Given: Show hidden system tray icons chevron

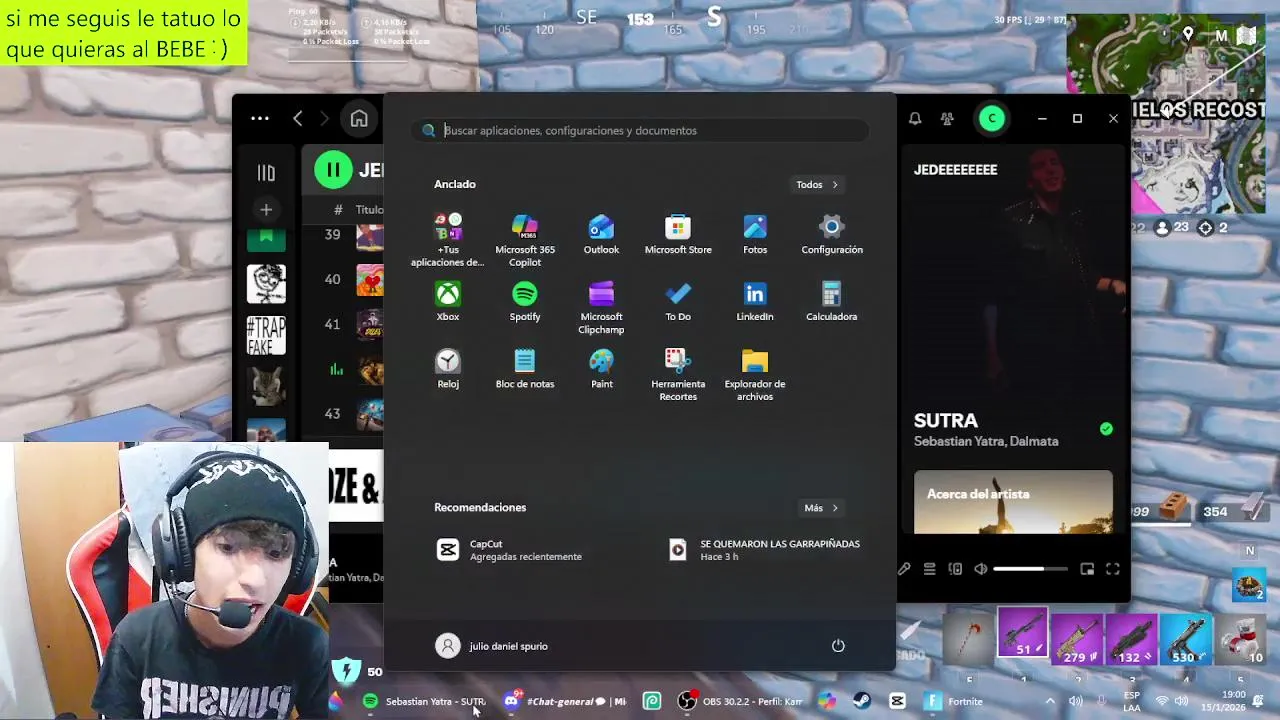Looking at the screenshot, I should click(1050, 702).
